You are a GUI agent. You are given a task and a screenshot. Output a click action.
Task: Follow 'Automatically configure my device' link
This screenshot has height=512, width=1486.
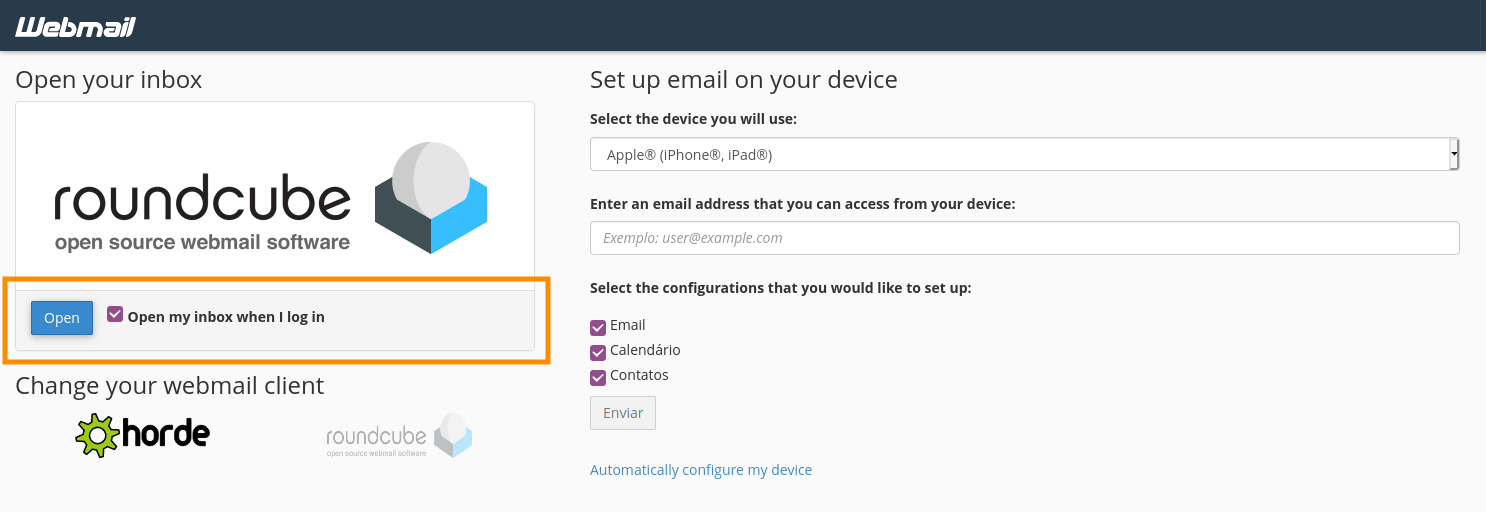(701, 470)
